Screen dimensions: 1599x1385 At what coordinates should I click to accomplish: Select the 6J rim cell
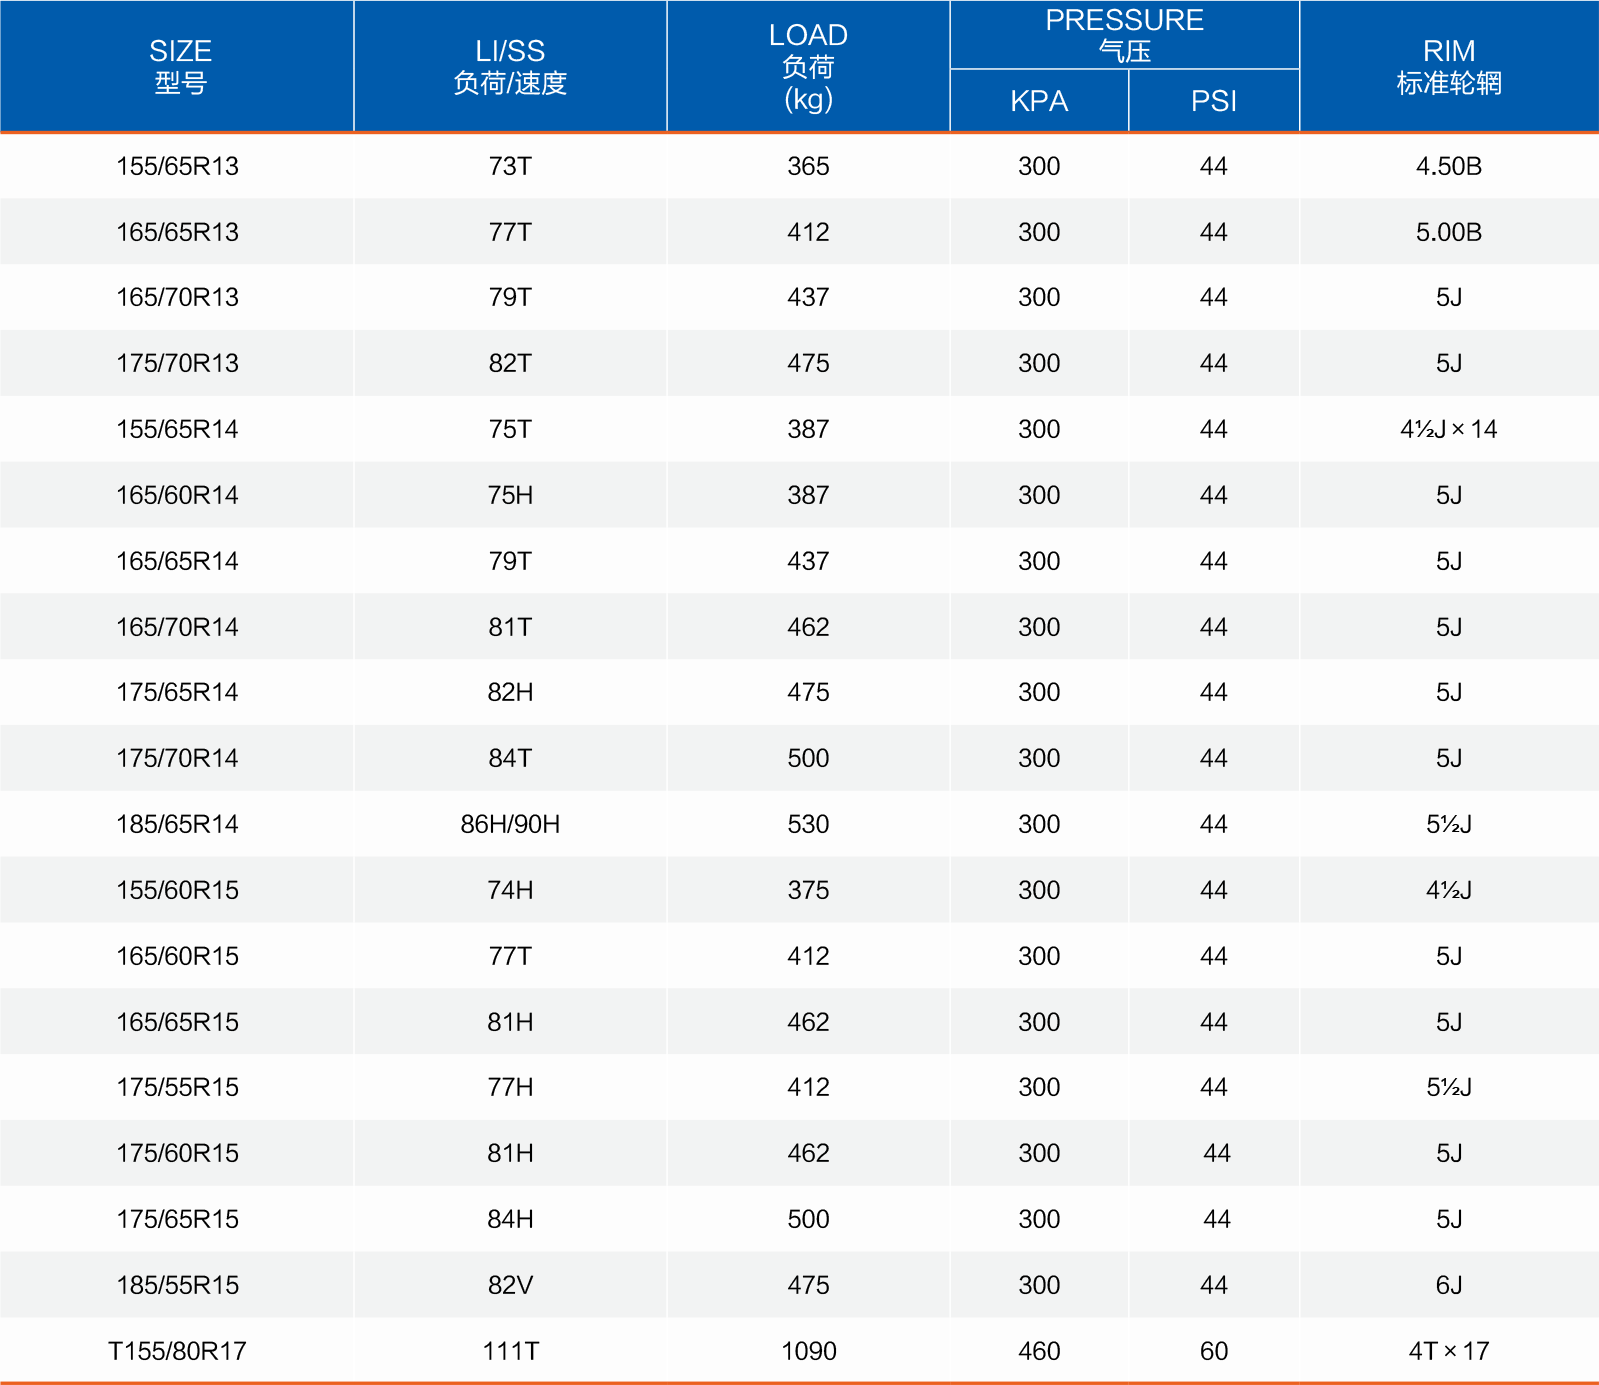tap(1449, 1285)
